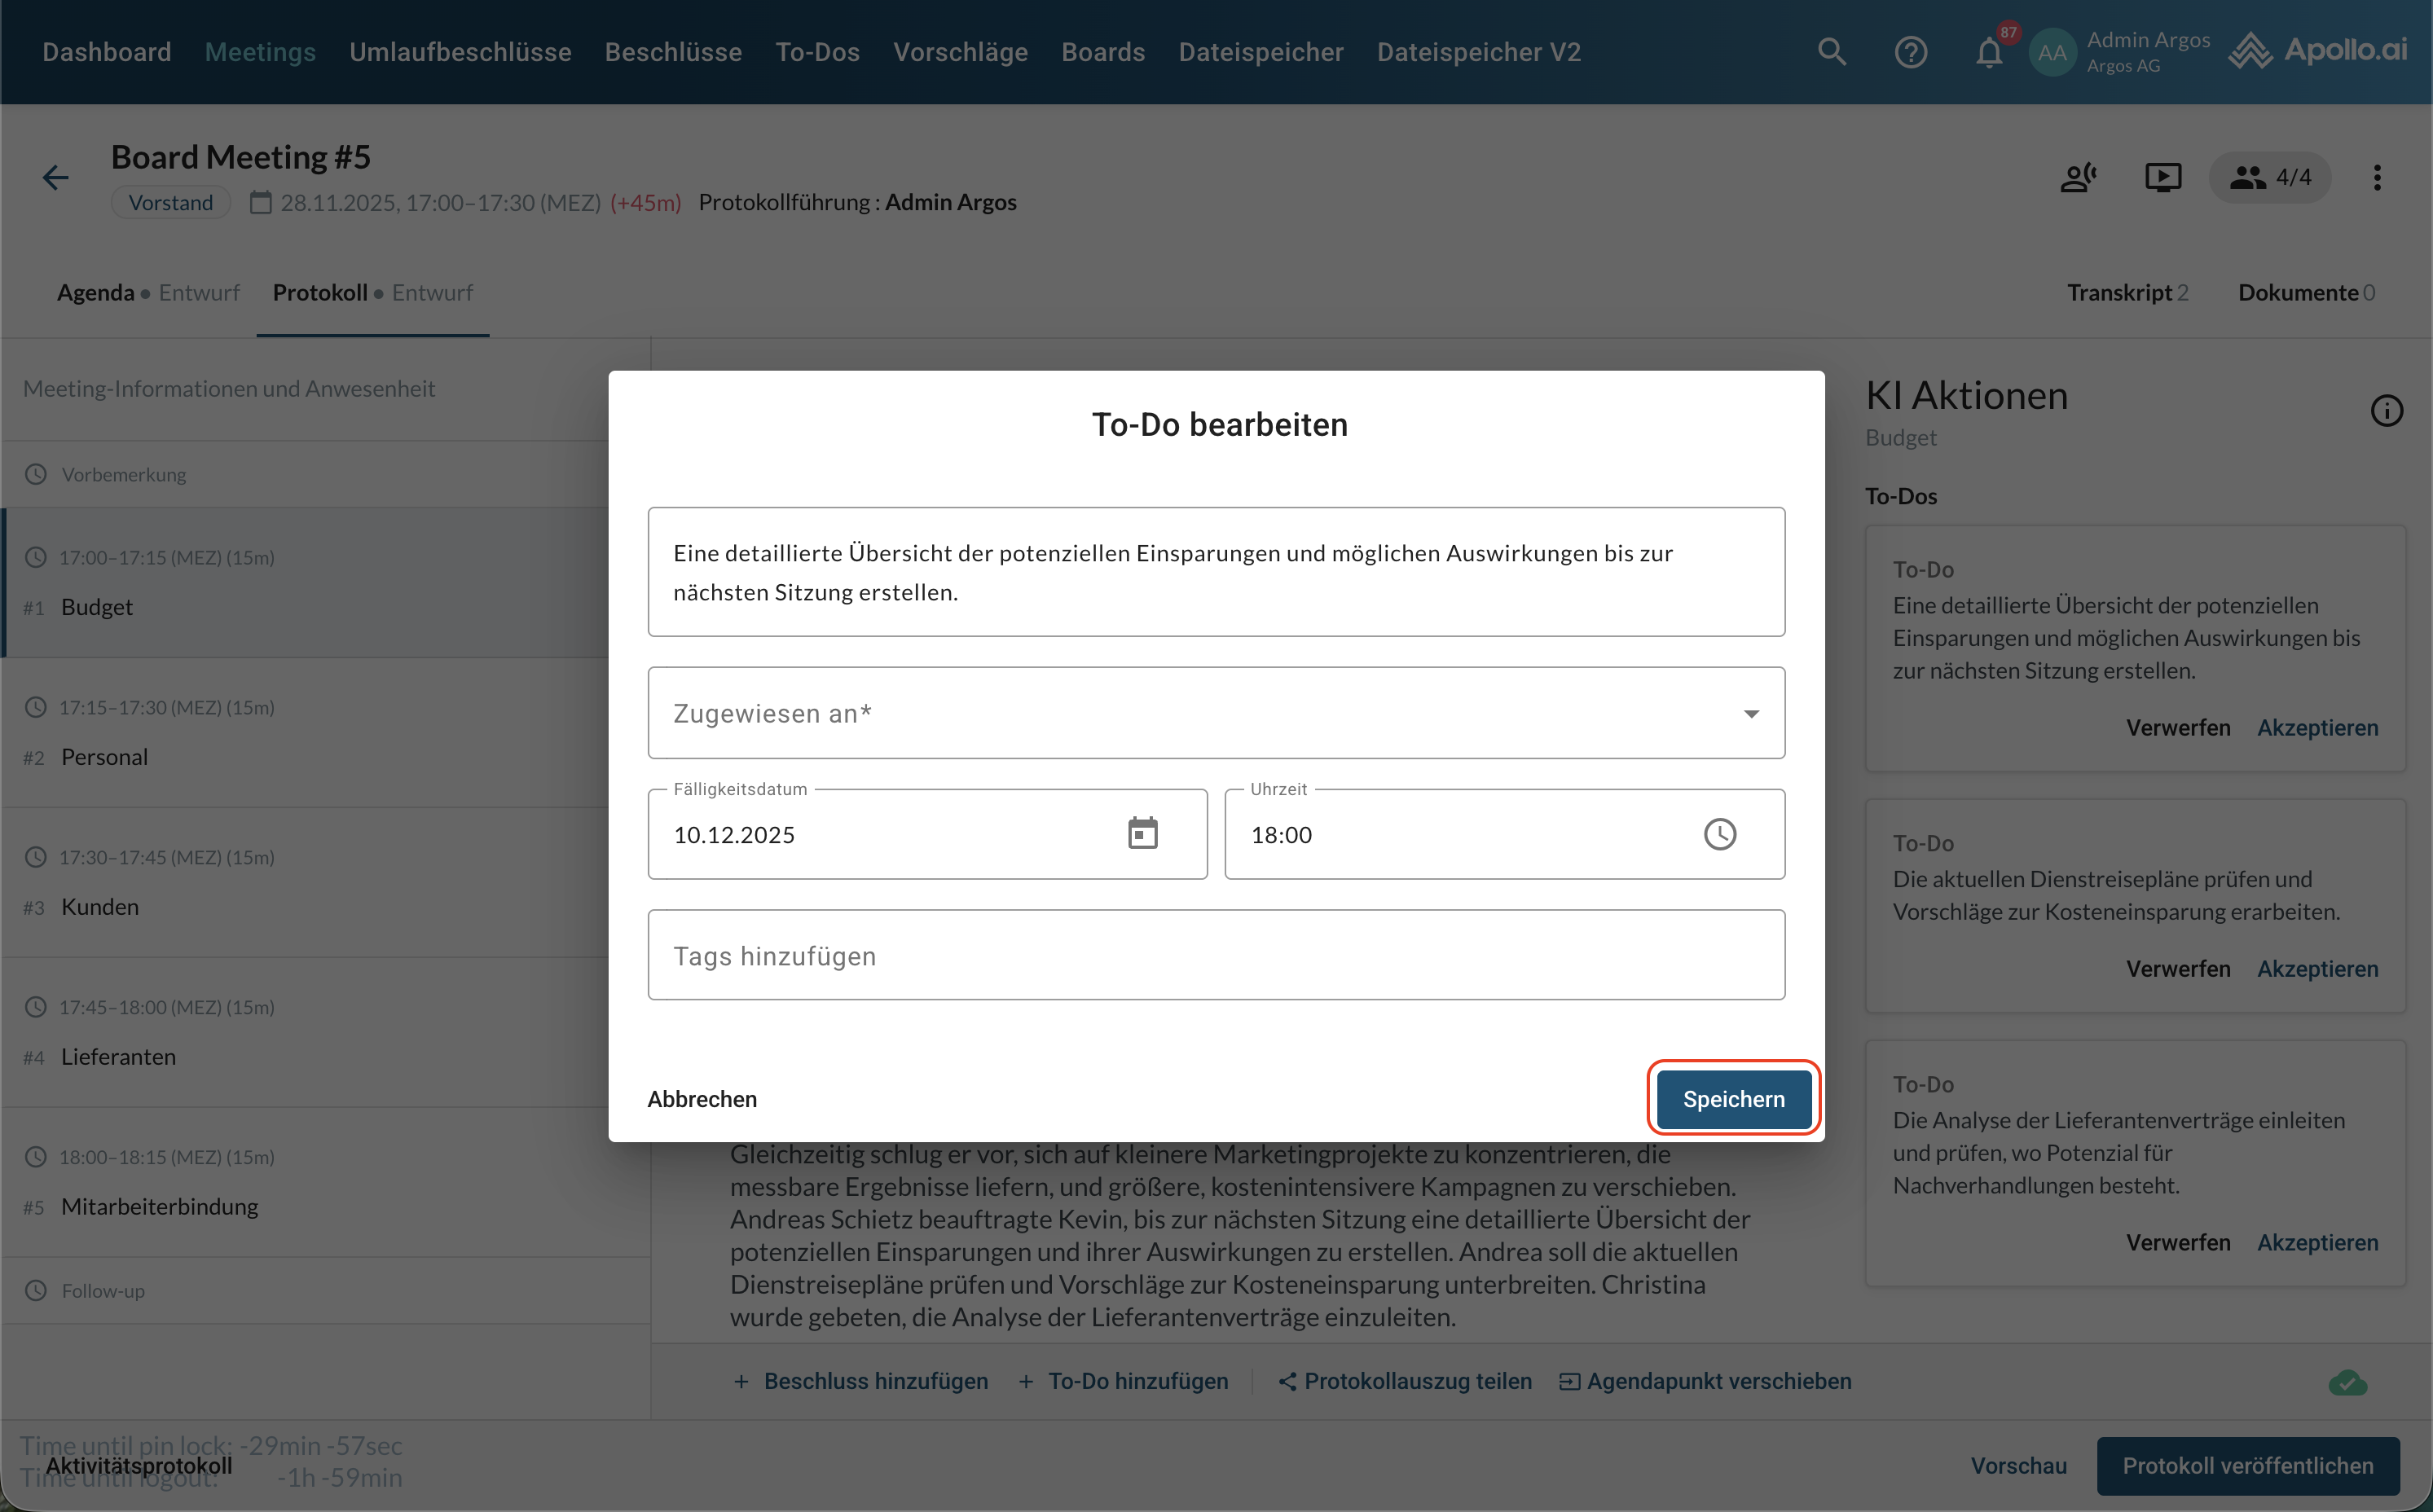Select agenda item #2 Personal
2433x1512 pixels.
click(104, 757)
